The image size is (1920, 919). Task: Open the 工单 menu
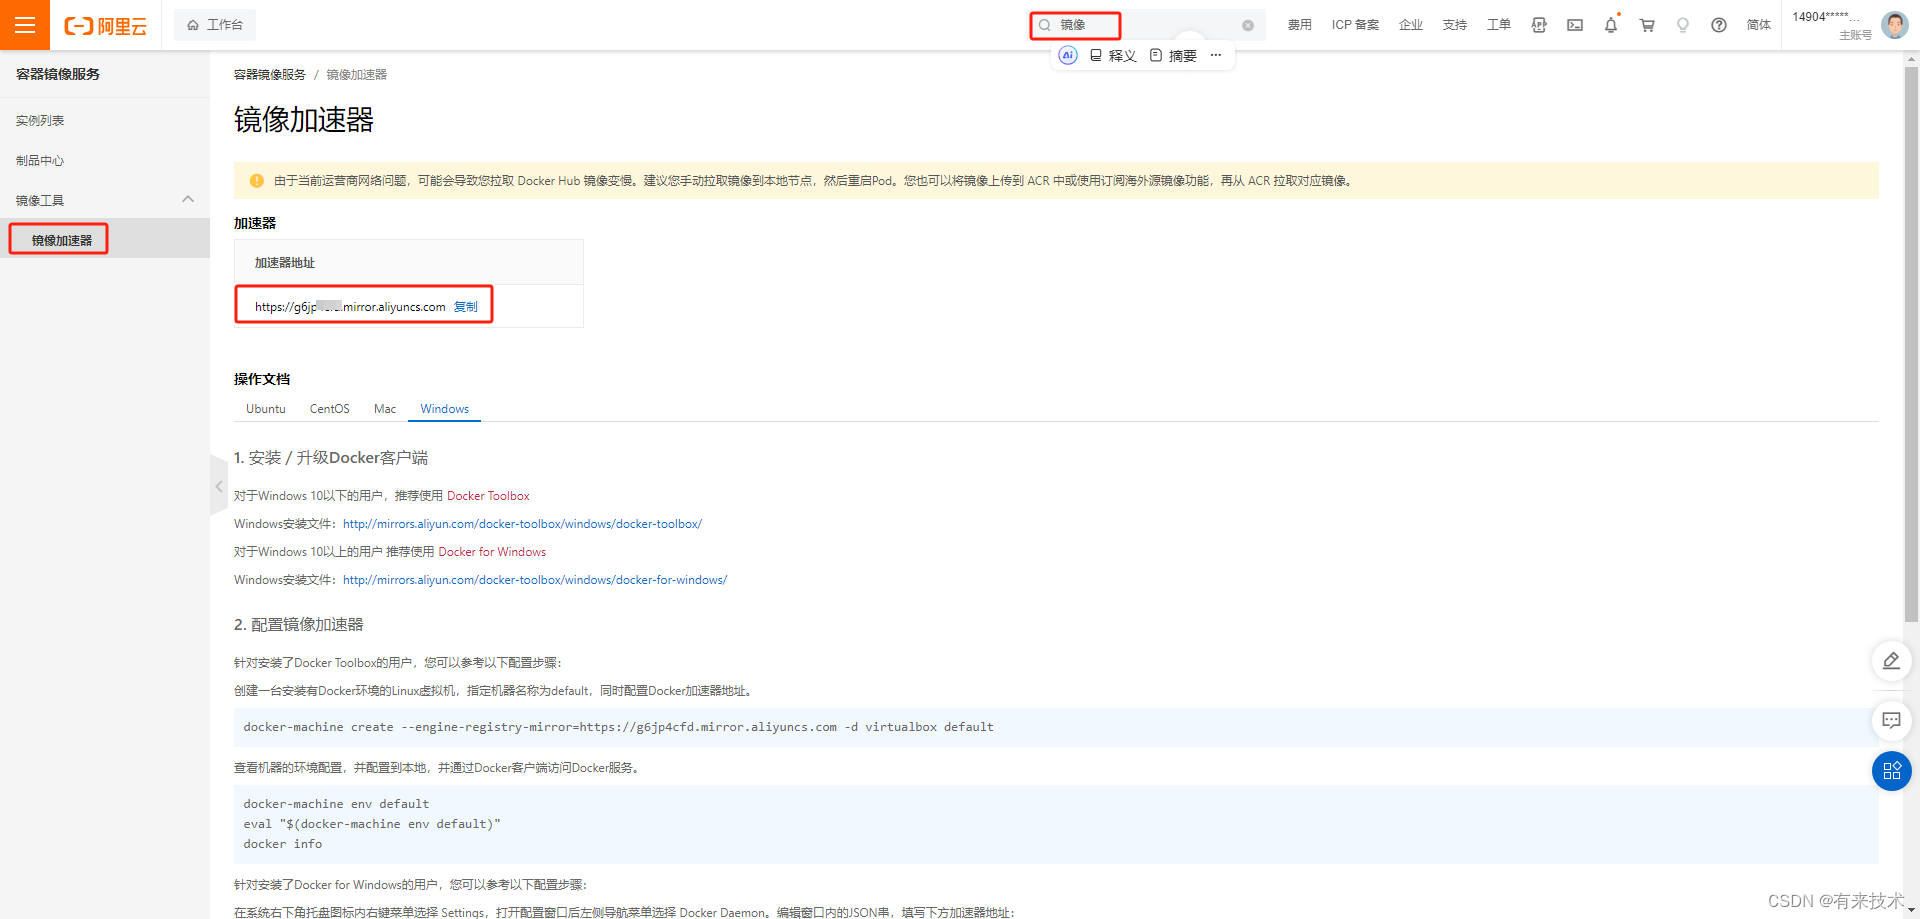[x=1499, y=25]
